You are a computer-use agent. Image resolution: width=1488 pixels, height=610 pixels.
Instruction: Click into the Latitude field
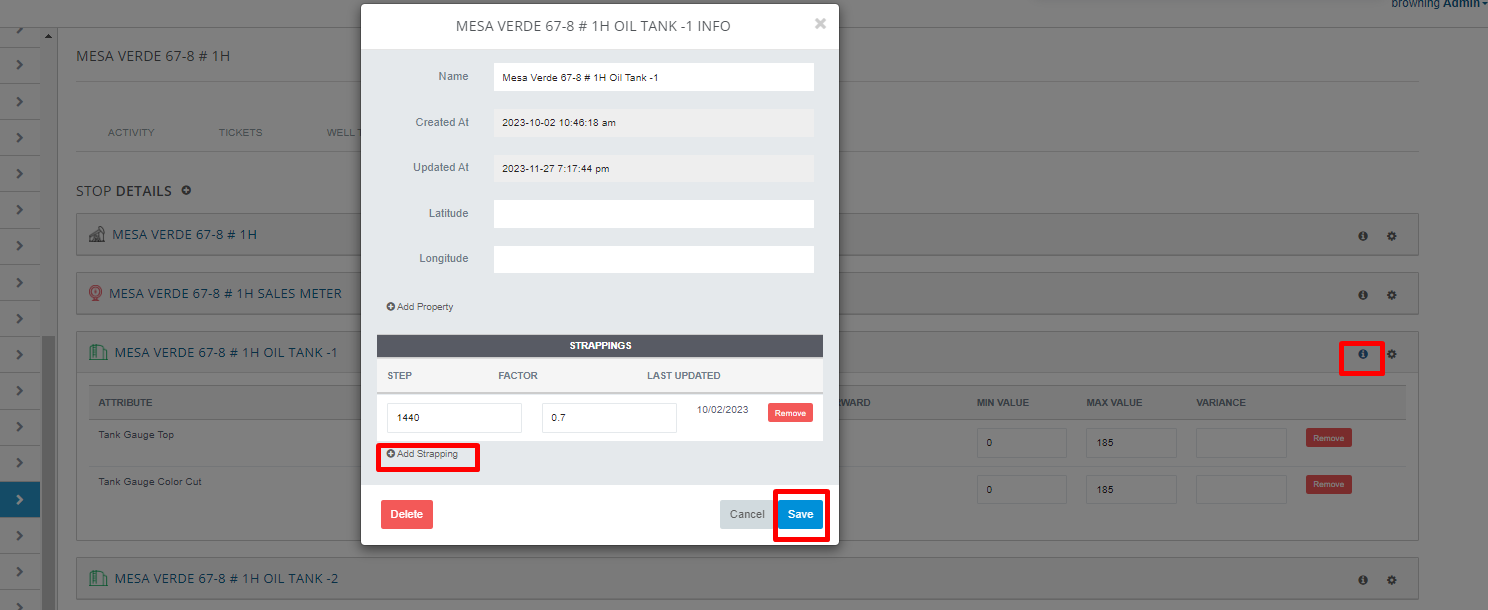click(x=653, y=213)
